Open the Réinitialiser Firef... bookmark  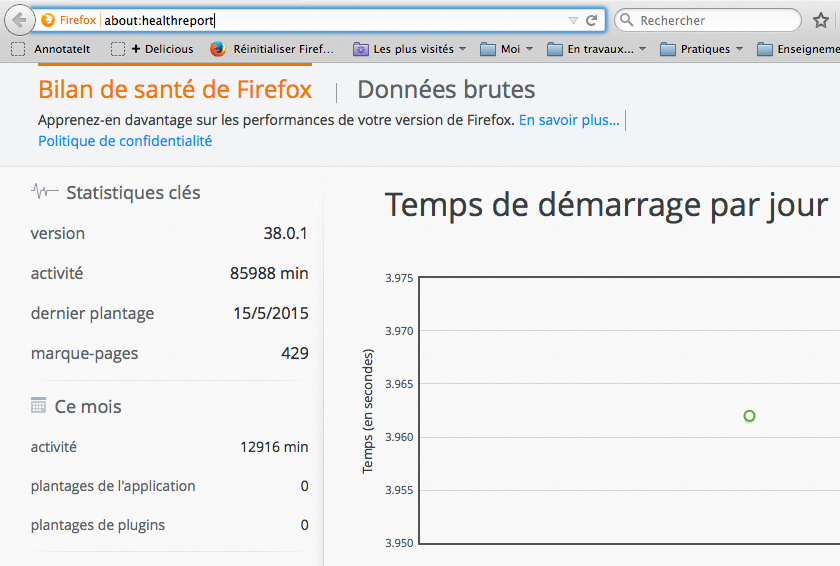click(272, 49)
